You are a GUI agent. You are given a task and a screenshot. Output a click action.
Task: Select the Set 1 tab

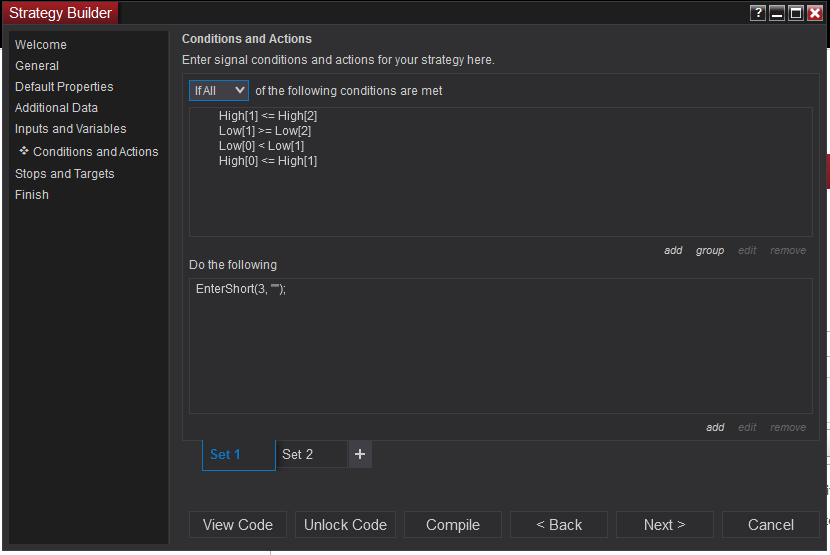point(226,454)
